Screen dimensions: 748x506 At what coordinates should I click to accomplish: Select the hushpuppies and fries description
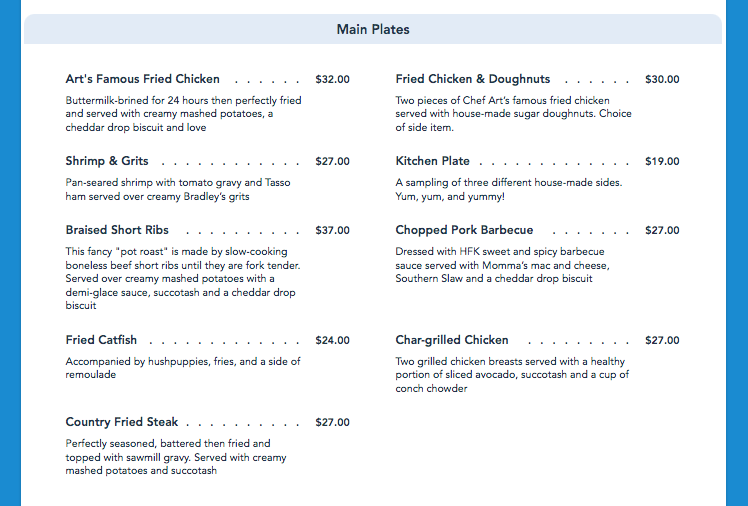click(182, 368)
